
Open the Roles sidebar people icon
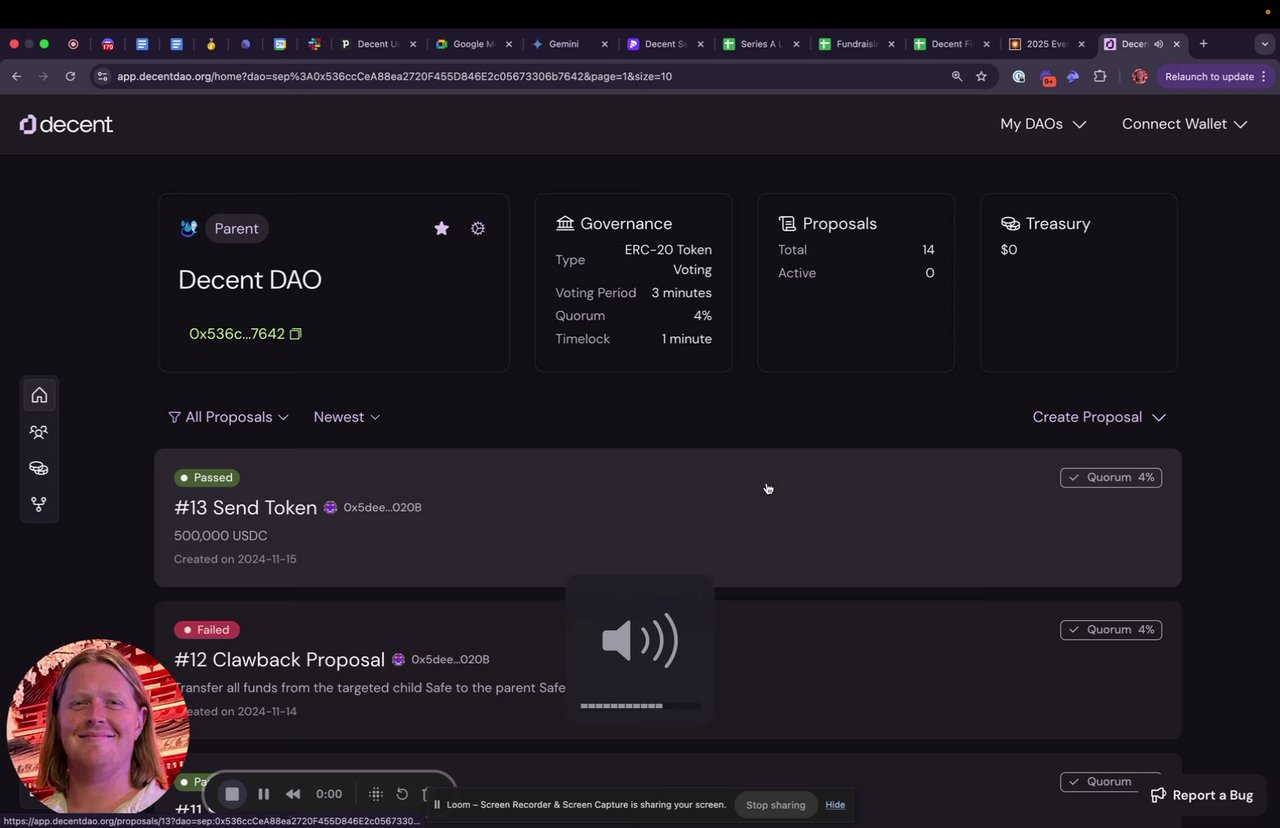(39, 432)
